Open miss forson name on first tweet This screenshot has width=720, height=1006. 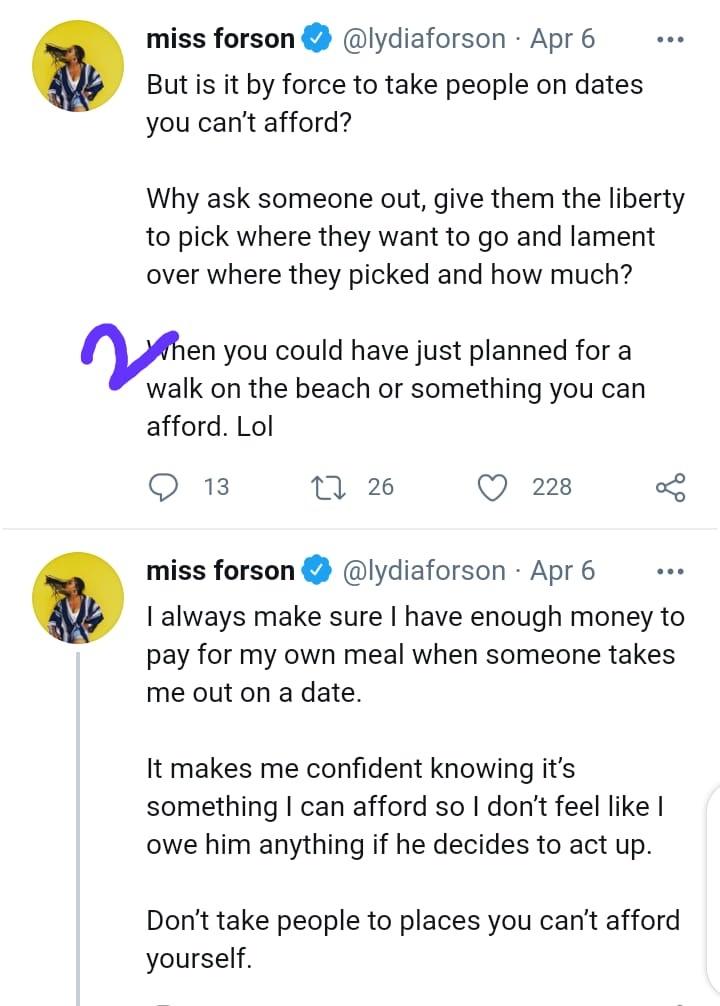[220, 40]
